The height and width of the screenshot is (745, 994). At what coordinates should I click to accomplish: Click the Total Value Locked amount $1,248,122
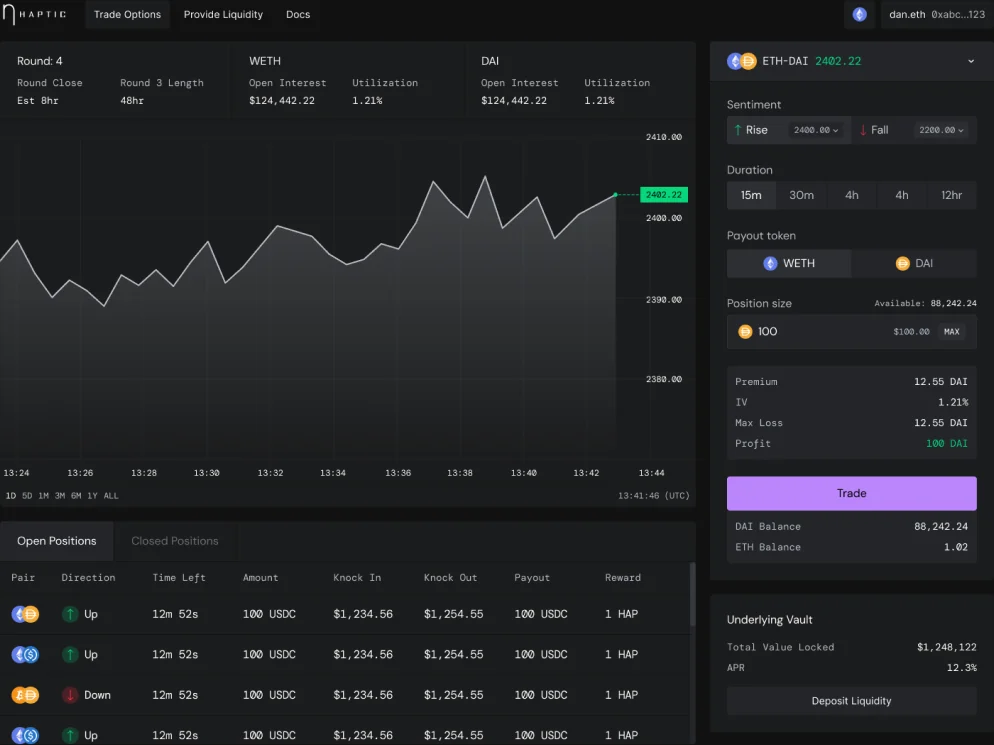click(946, 647)
